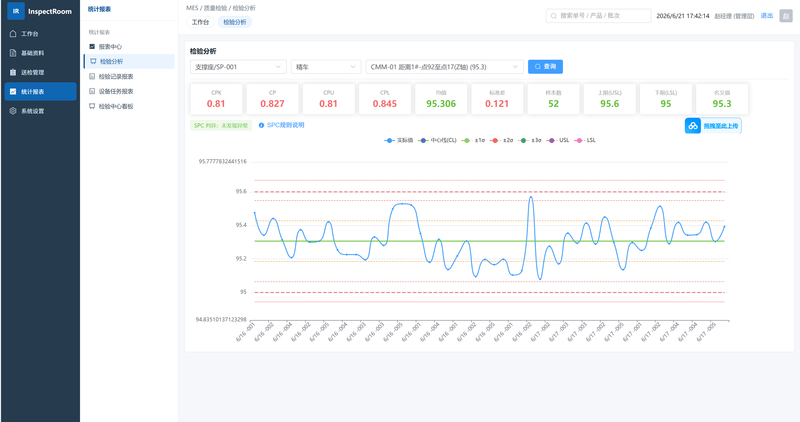Select the 统计报表 sidebar menu
This screenshot has height=422, width=800.
41,92
